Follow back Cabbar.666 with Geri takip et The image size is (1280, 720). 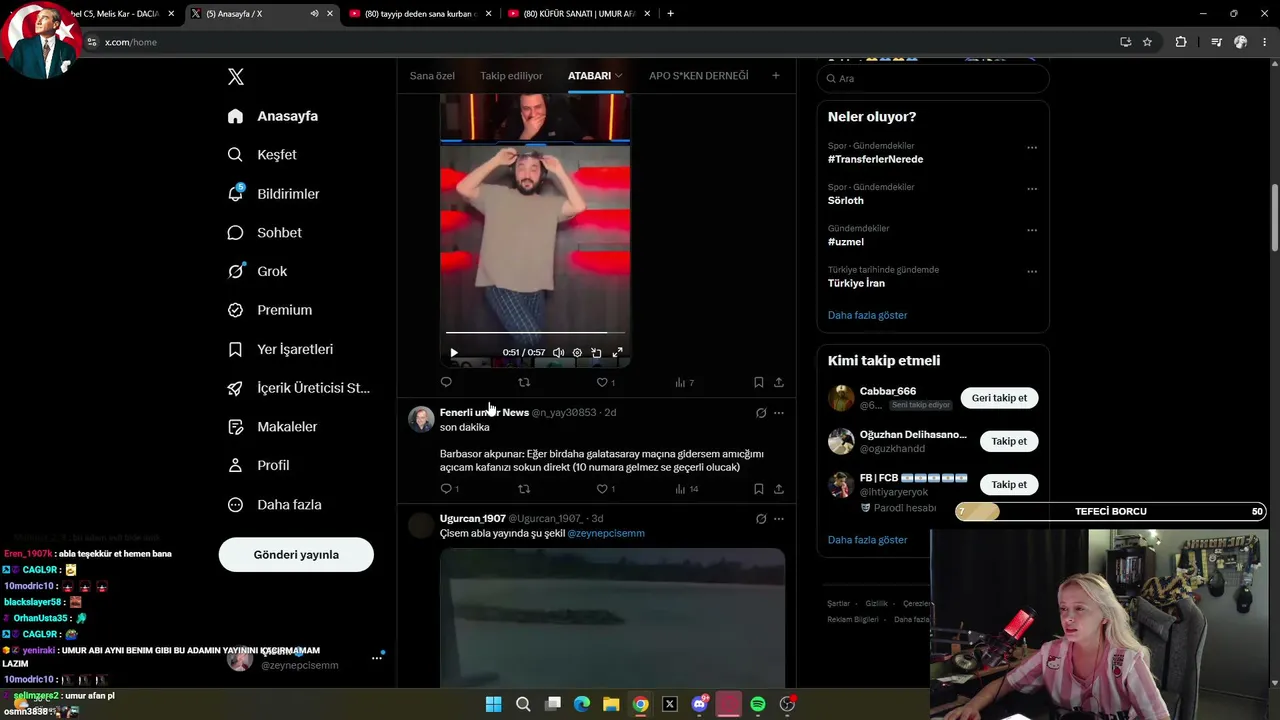coord(999,398)
